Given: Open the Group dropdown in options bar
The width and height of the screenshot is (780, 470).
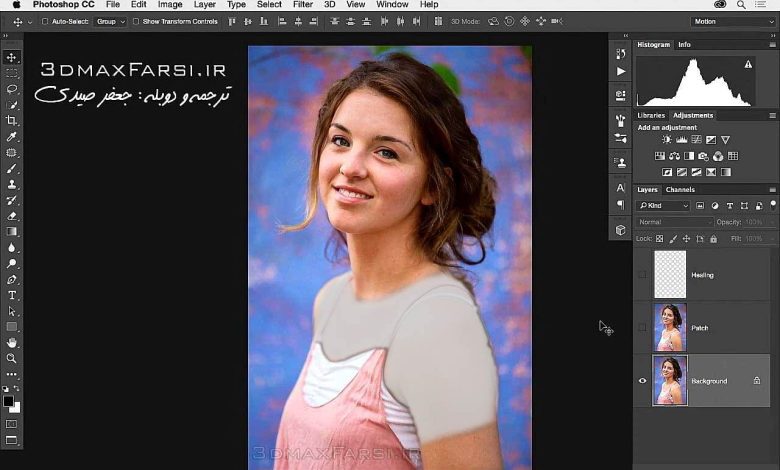Looking at the screenshot, I should 109,21.
